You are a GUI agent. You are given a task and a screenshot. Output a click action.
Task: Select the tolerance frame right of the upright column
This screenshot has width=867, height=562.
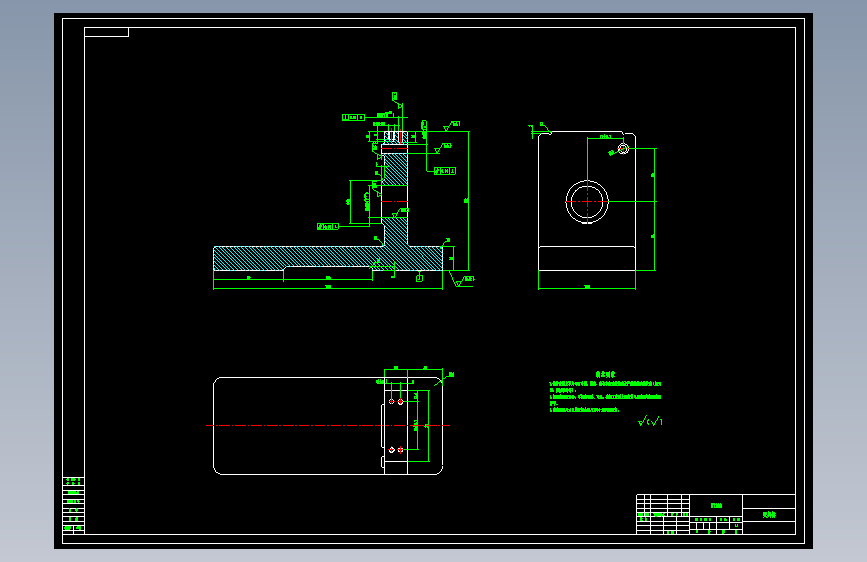tap(445, 171)
